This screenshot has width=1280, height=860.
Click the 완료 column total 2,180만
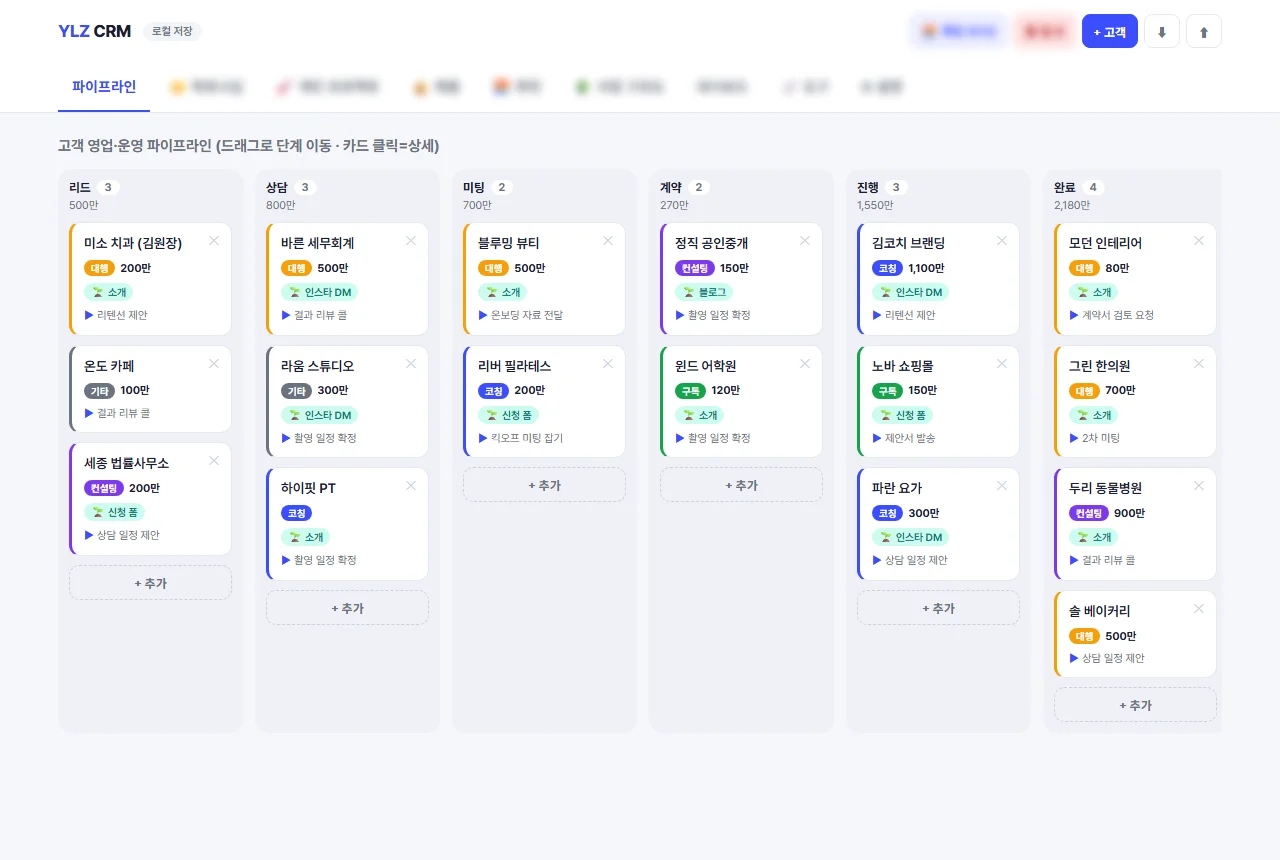pos(1074,205)
